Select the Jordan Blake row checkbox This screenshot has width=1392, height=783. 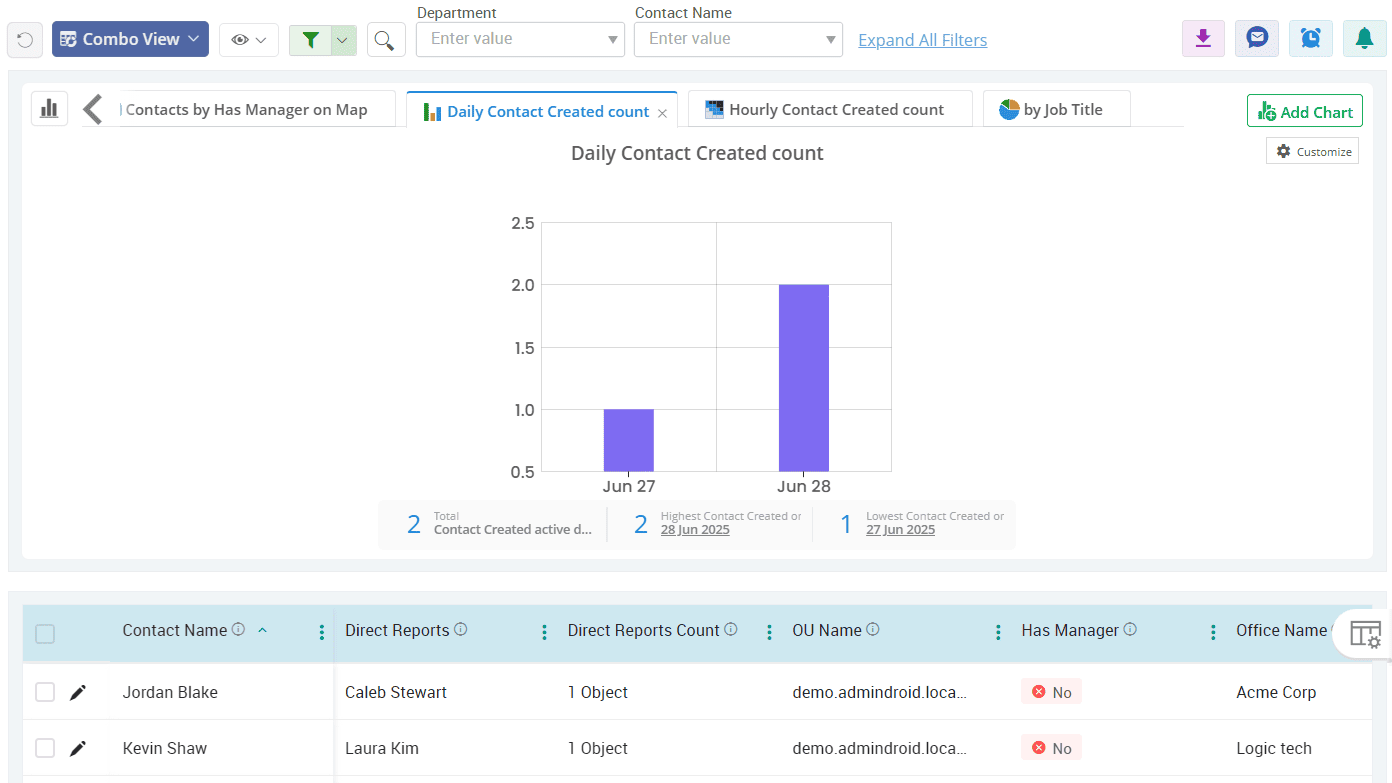(x=45, y=692)
